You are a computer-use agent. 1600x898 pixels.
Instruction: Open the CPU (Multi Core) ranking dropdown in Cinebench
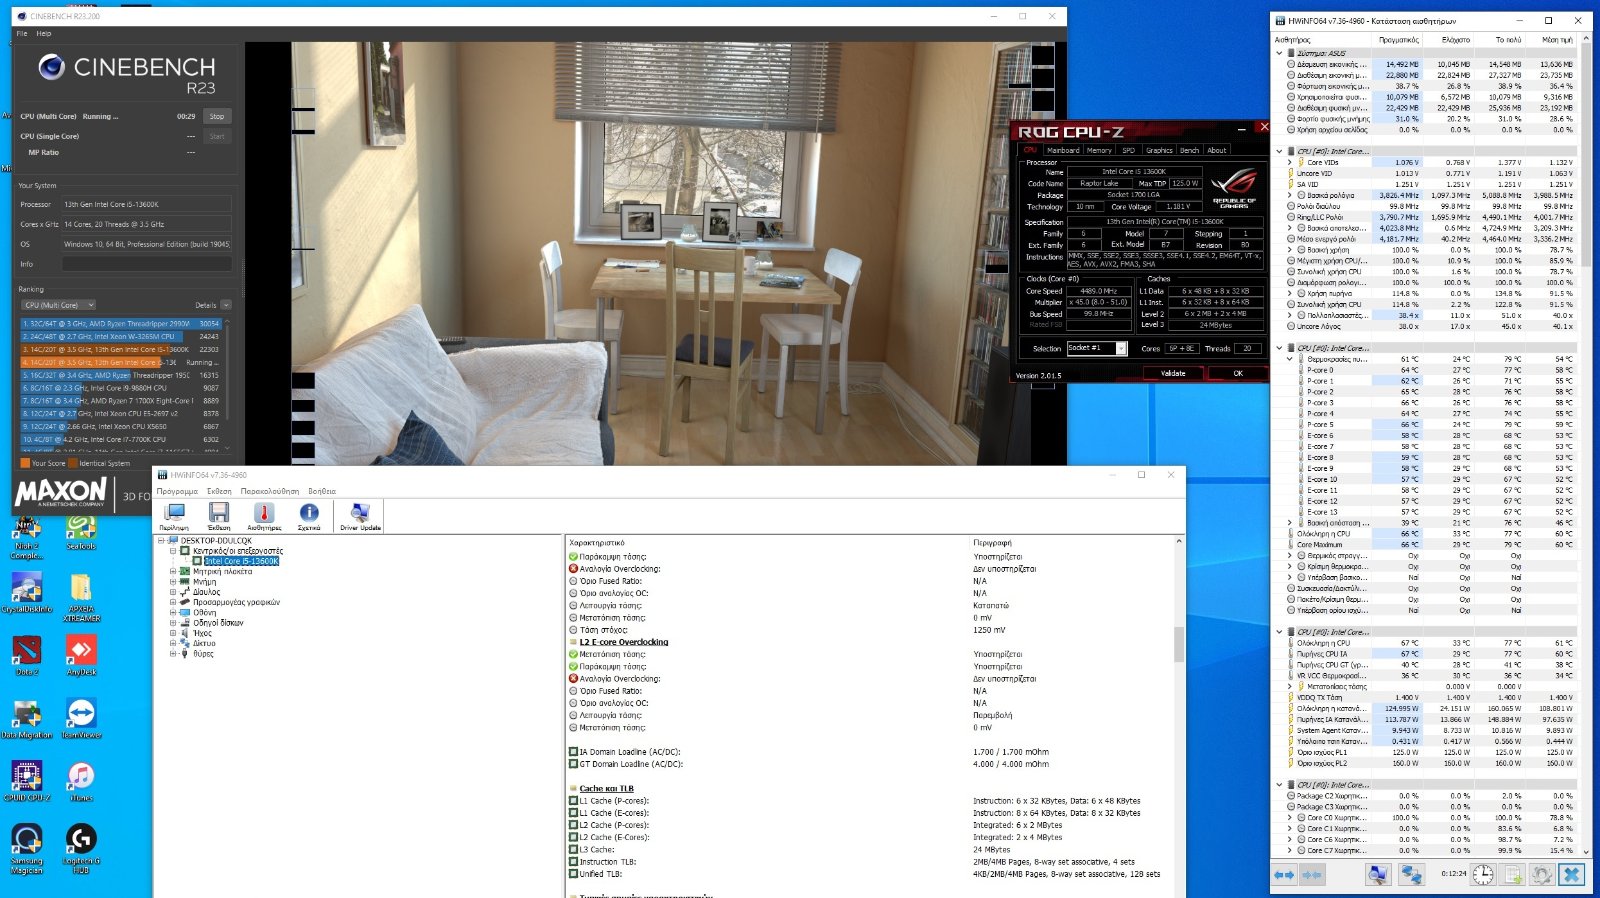point(58,305)
